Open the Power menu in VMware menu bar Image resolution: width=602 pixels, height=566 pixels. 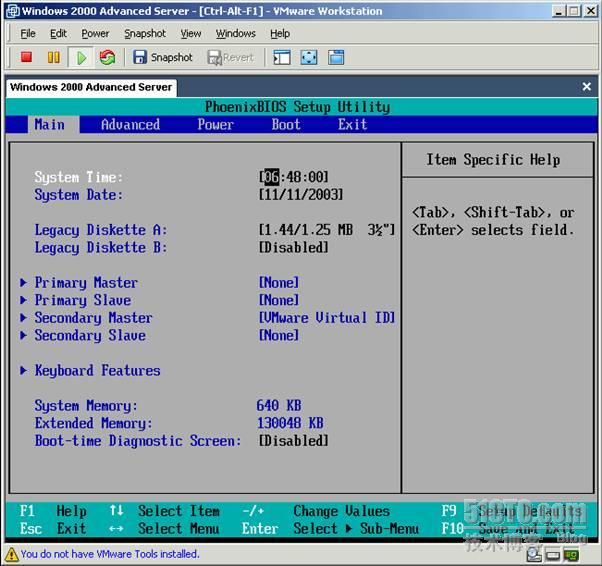[95, 34]
